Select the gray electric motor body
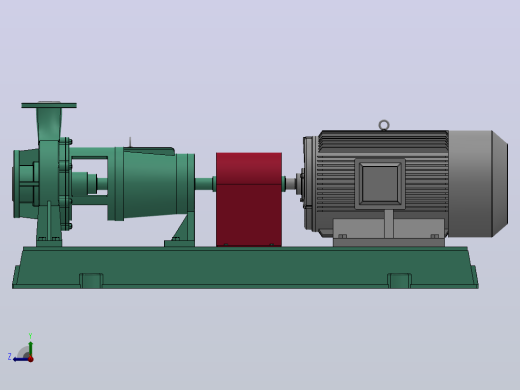This screenshot has height=390, width=520. coord(383,184)
